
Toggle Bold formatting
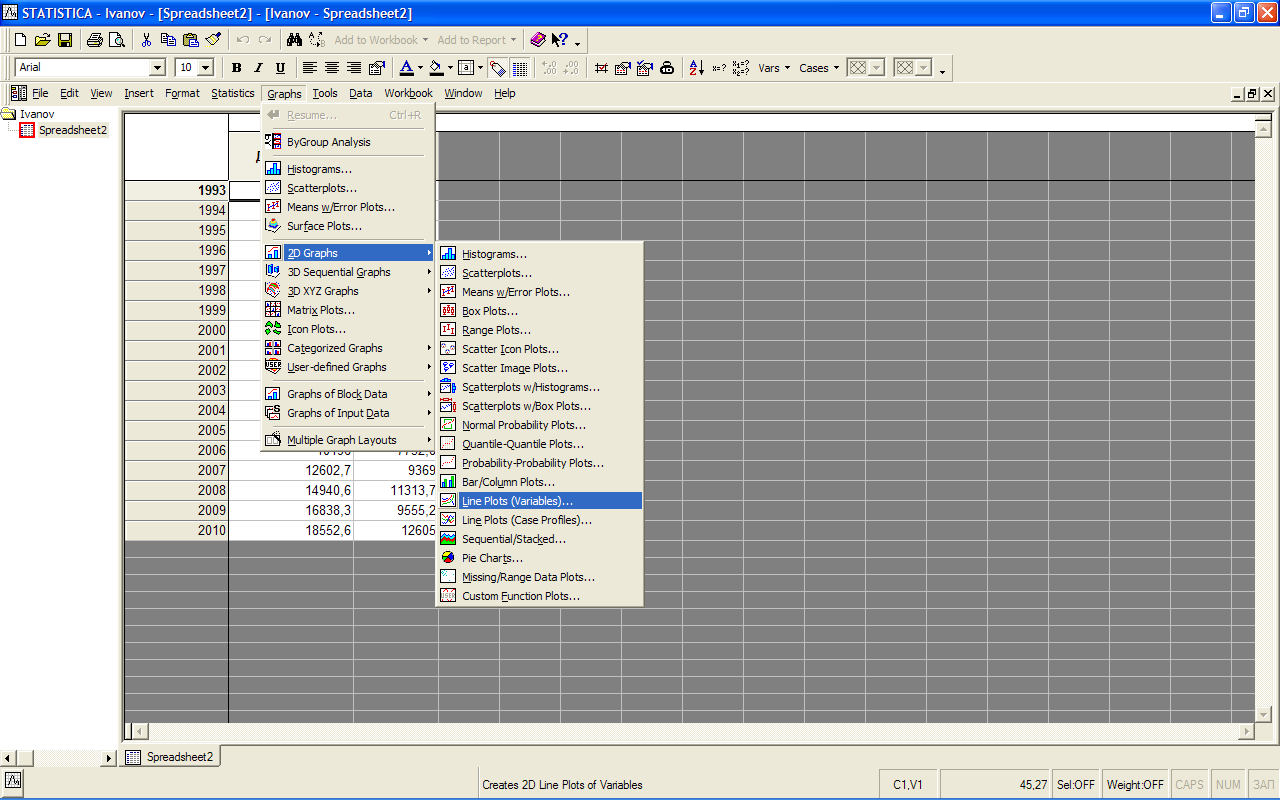pyautogui.click(x=237, y=68)
